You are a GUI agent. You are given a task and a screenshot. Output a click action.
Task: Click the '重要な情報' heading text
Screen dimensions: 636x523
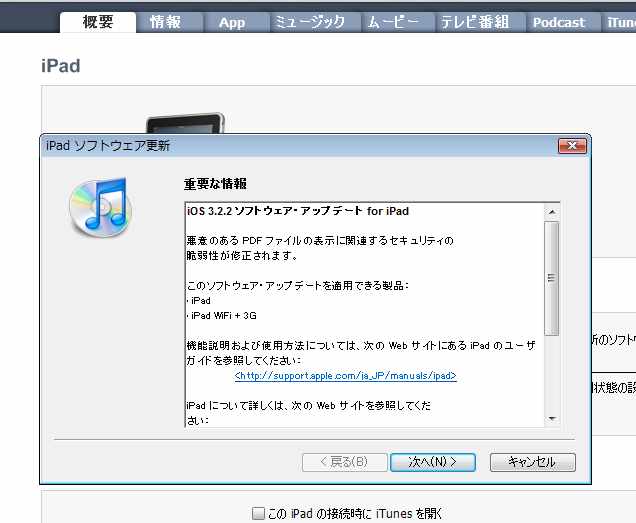pos(215,184)
